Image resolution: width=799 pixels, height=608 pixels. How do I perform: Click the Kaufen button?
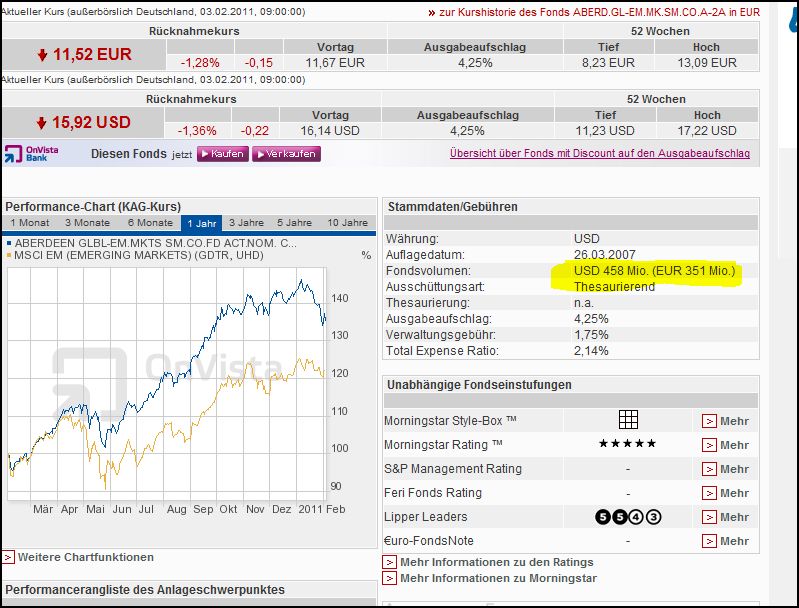pos(223,154)
